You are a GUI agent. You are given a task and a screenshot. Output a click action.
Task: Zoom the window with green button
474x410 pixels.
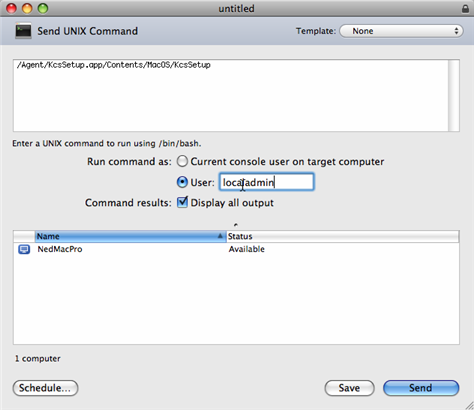click(43, 8)
